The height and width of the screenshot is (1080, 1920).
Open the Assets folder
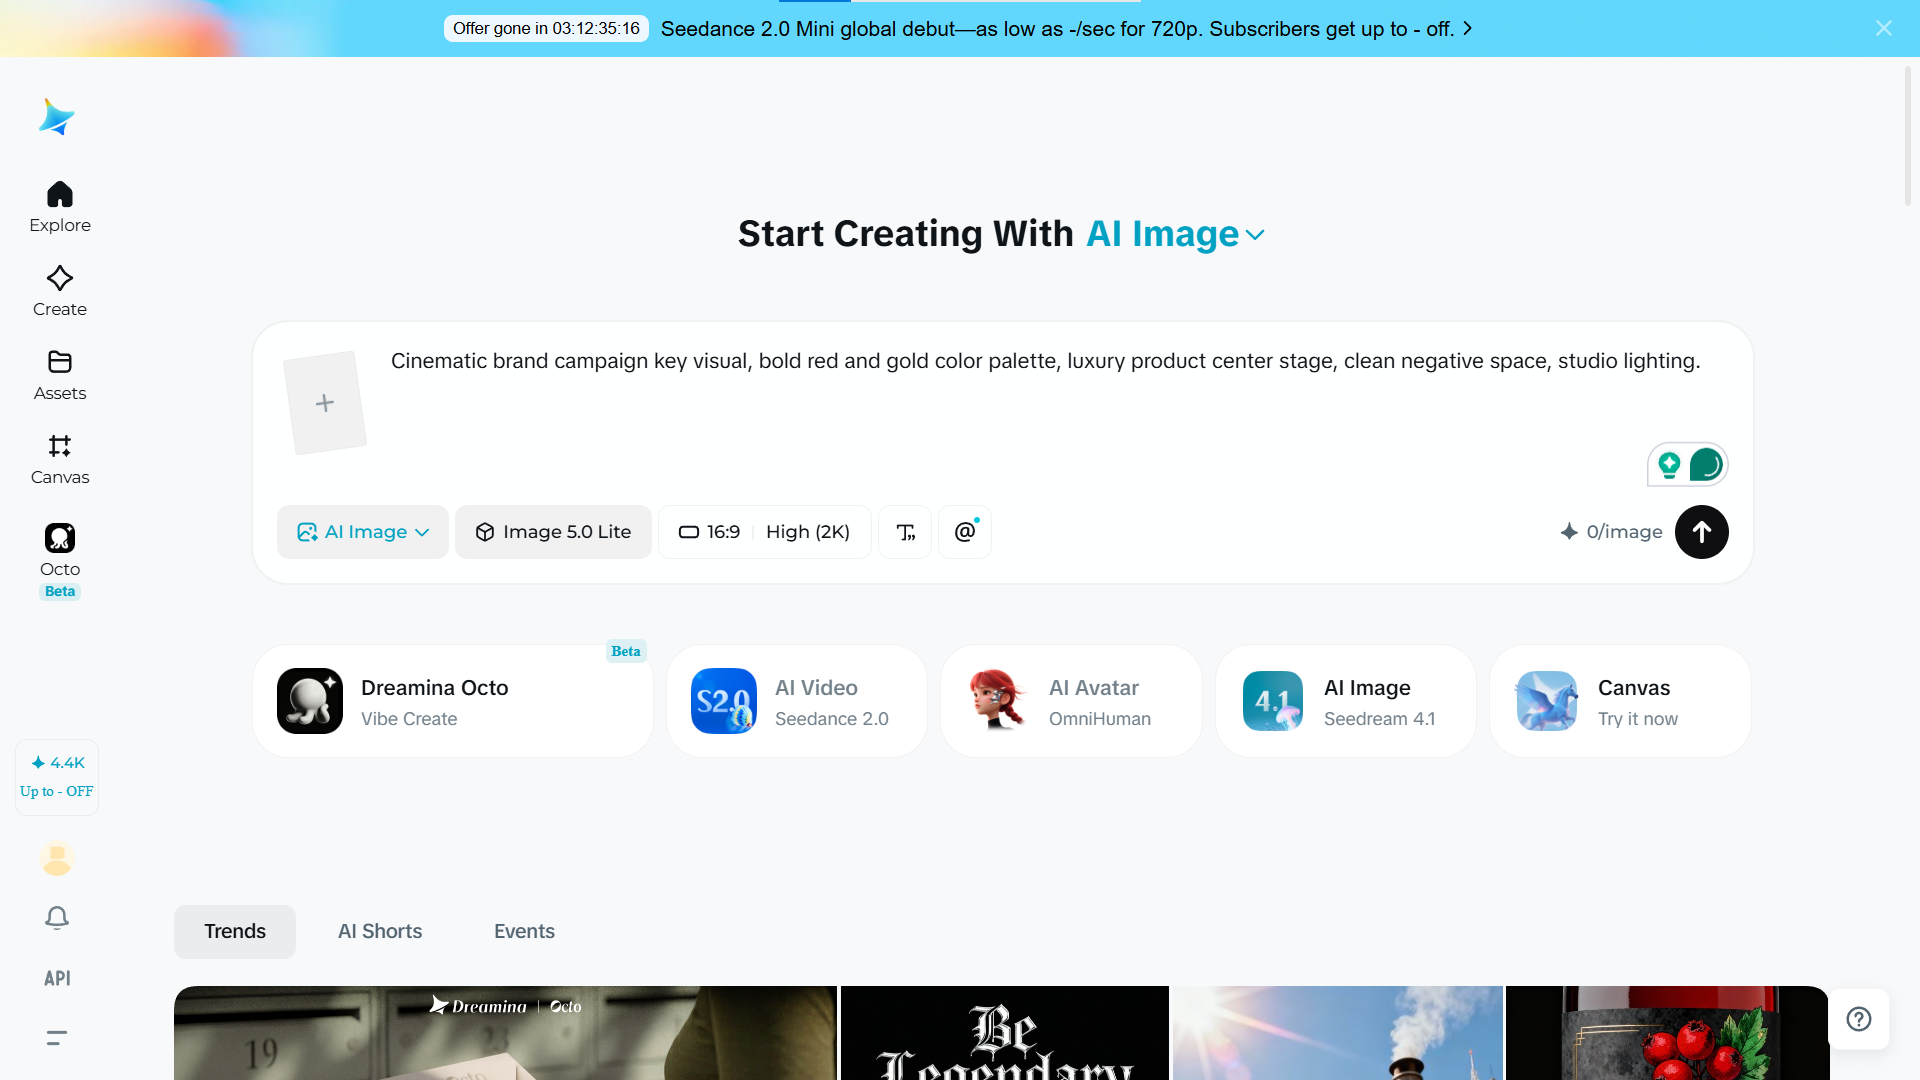tap(60, 375)
